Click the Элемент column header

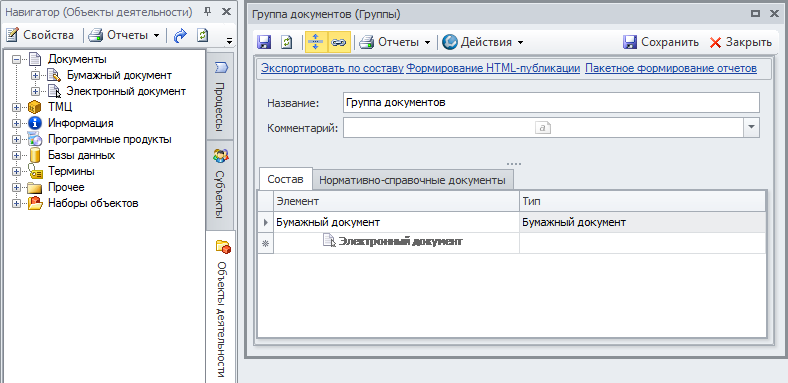[x=397, y=201]
